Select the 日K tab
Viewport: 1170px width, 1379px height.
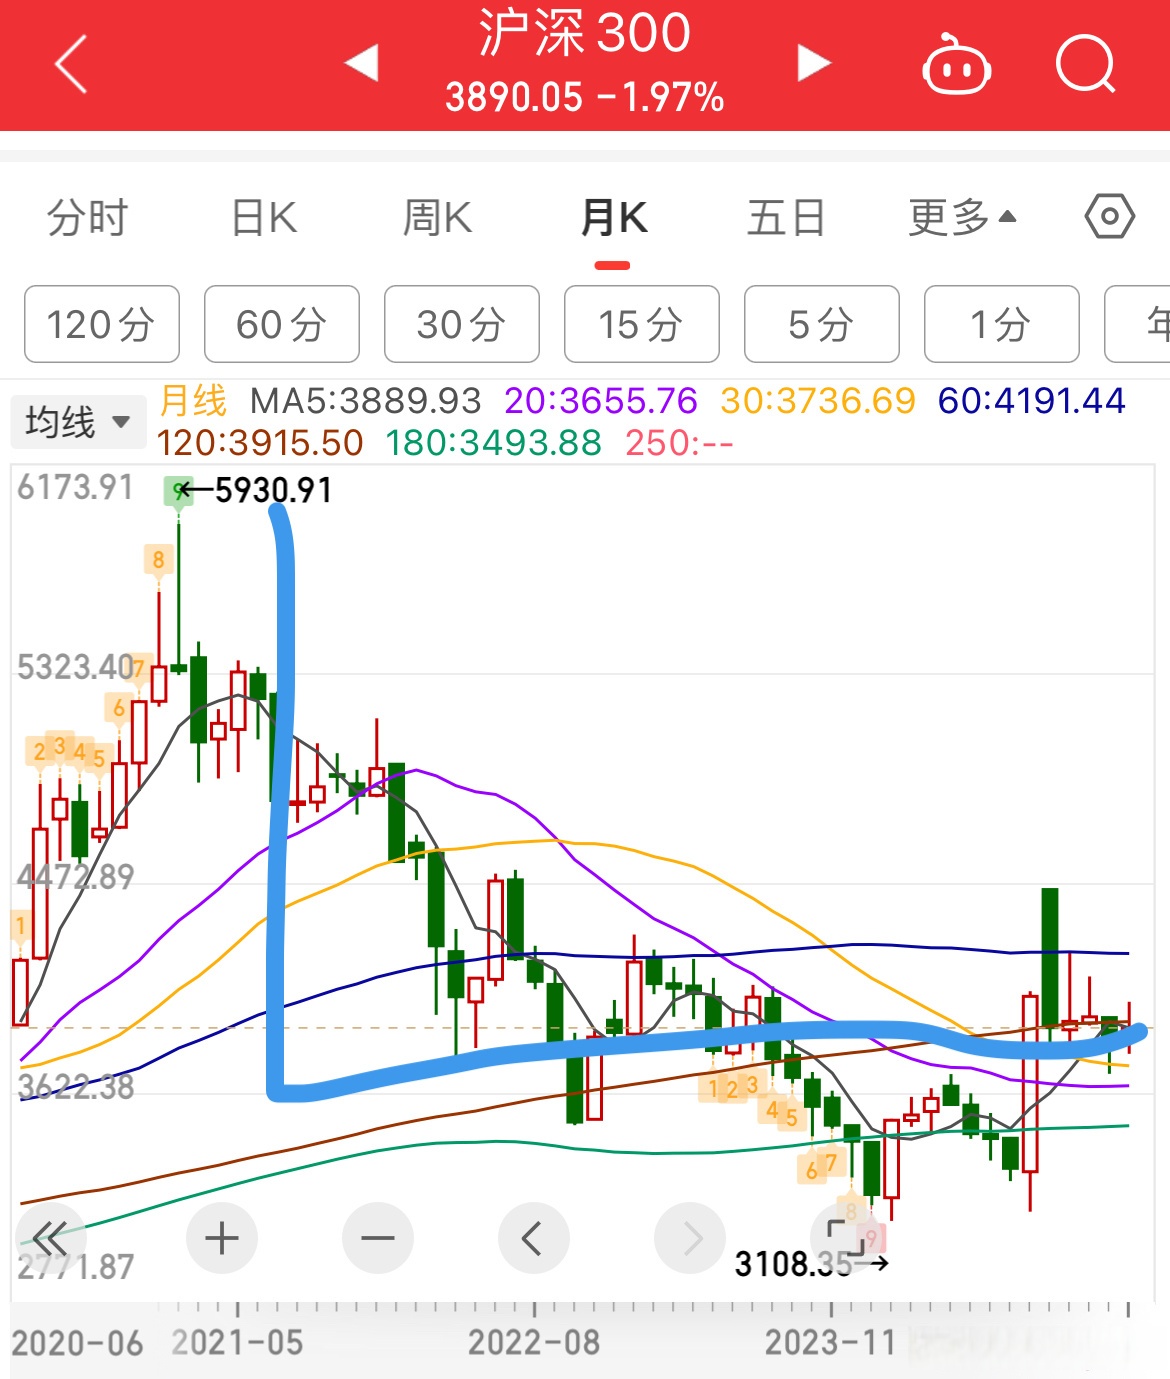[264, 217]
